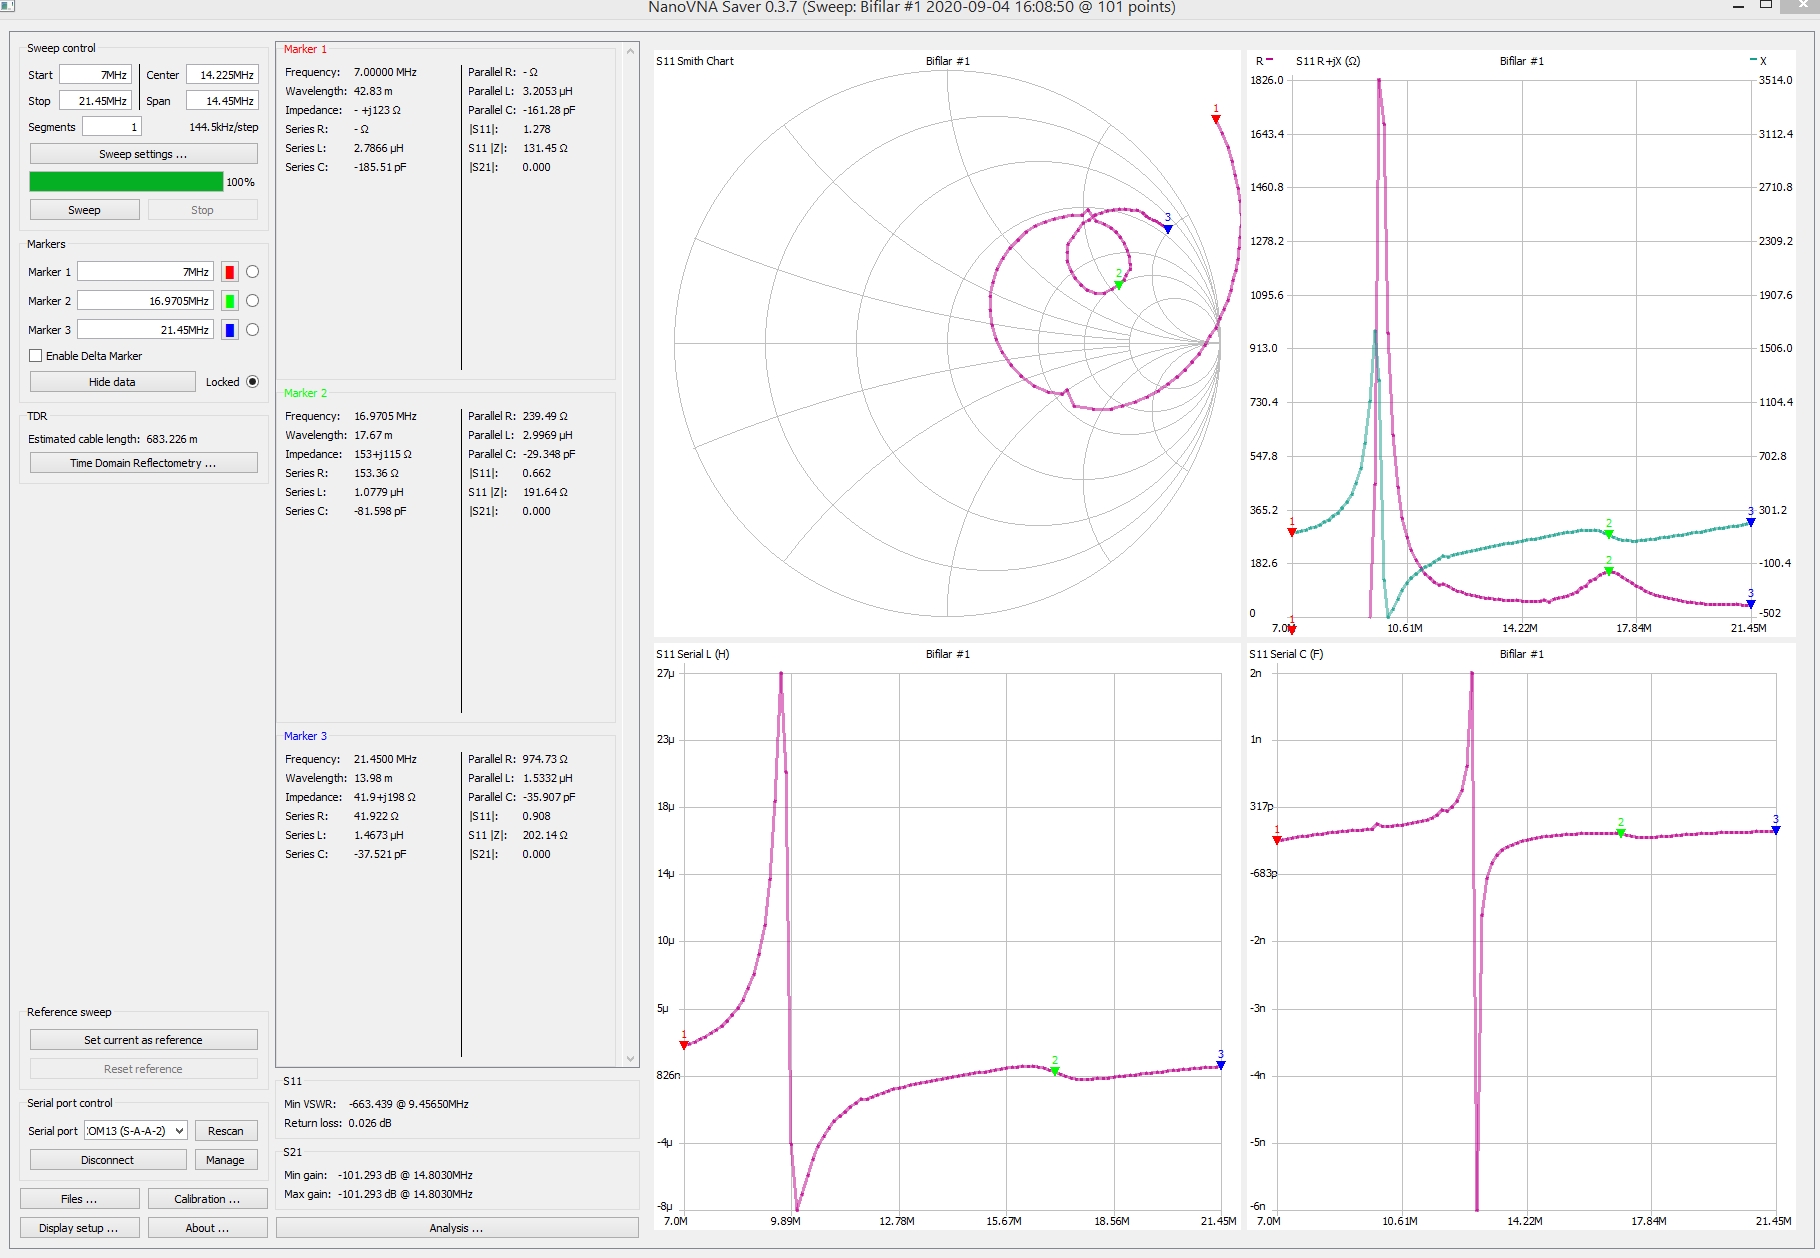Click the window maximize button

tap(1766, 6)
